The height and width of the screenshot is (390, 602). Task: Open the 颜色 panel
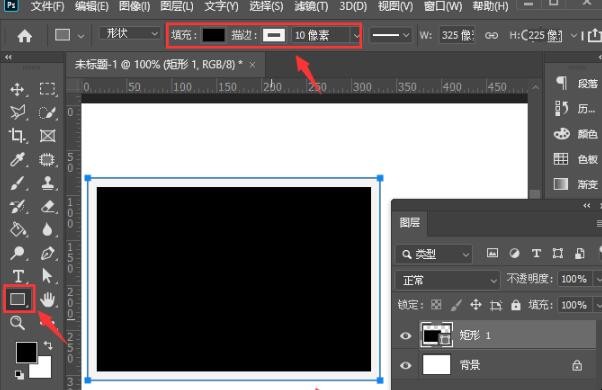576,134
